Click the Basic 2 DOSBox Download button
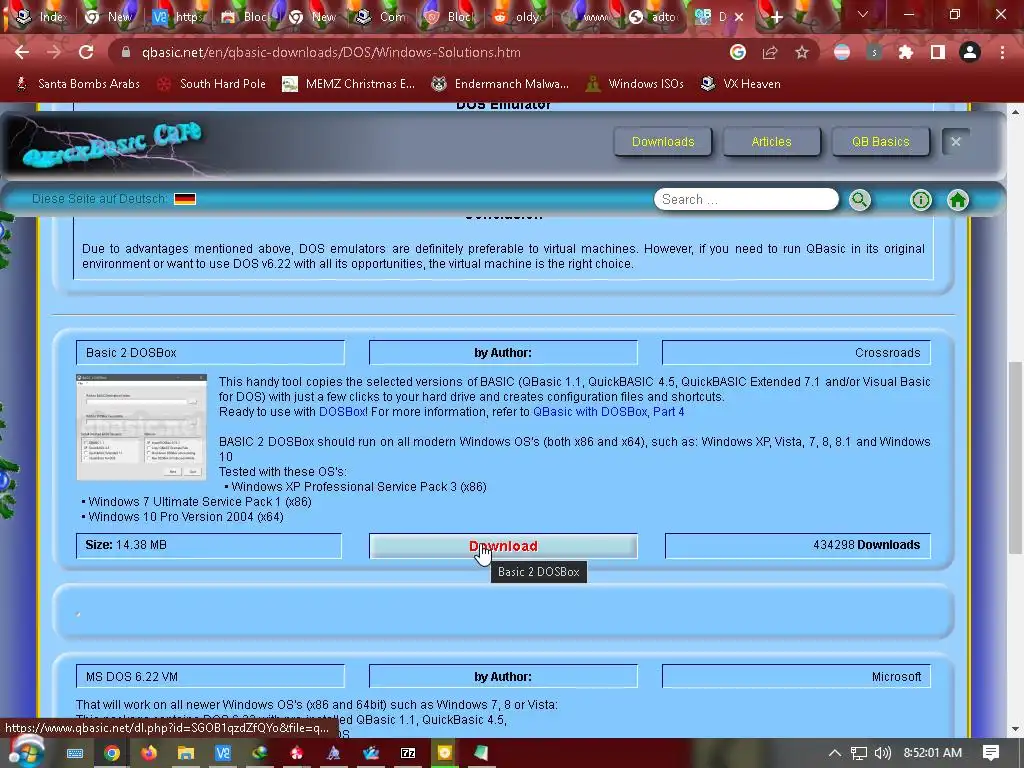This screenshot has height=768, width=1024. pyautogui.click(x=503, y=546)
